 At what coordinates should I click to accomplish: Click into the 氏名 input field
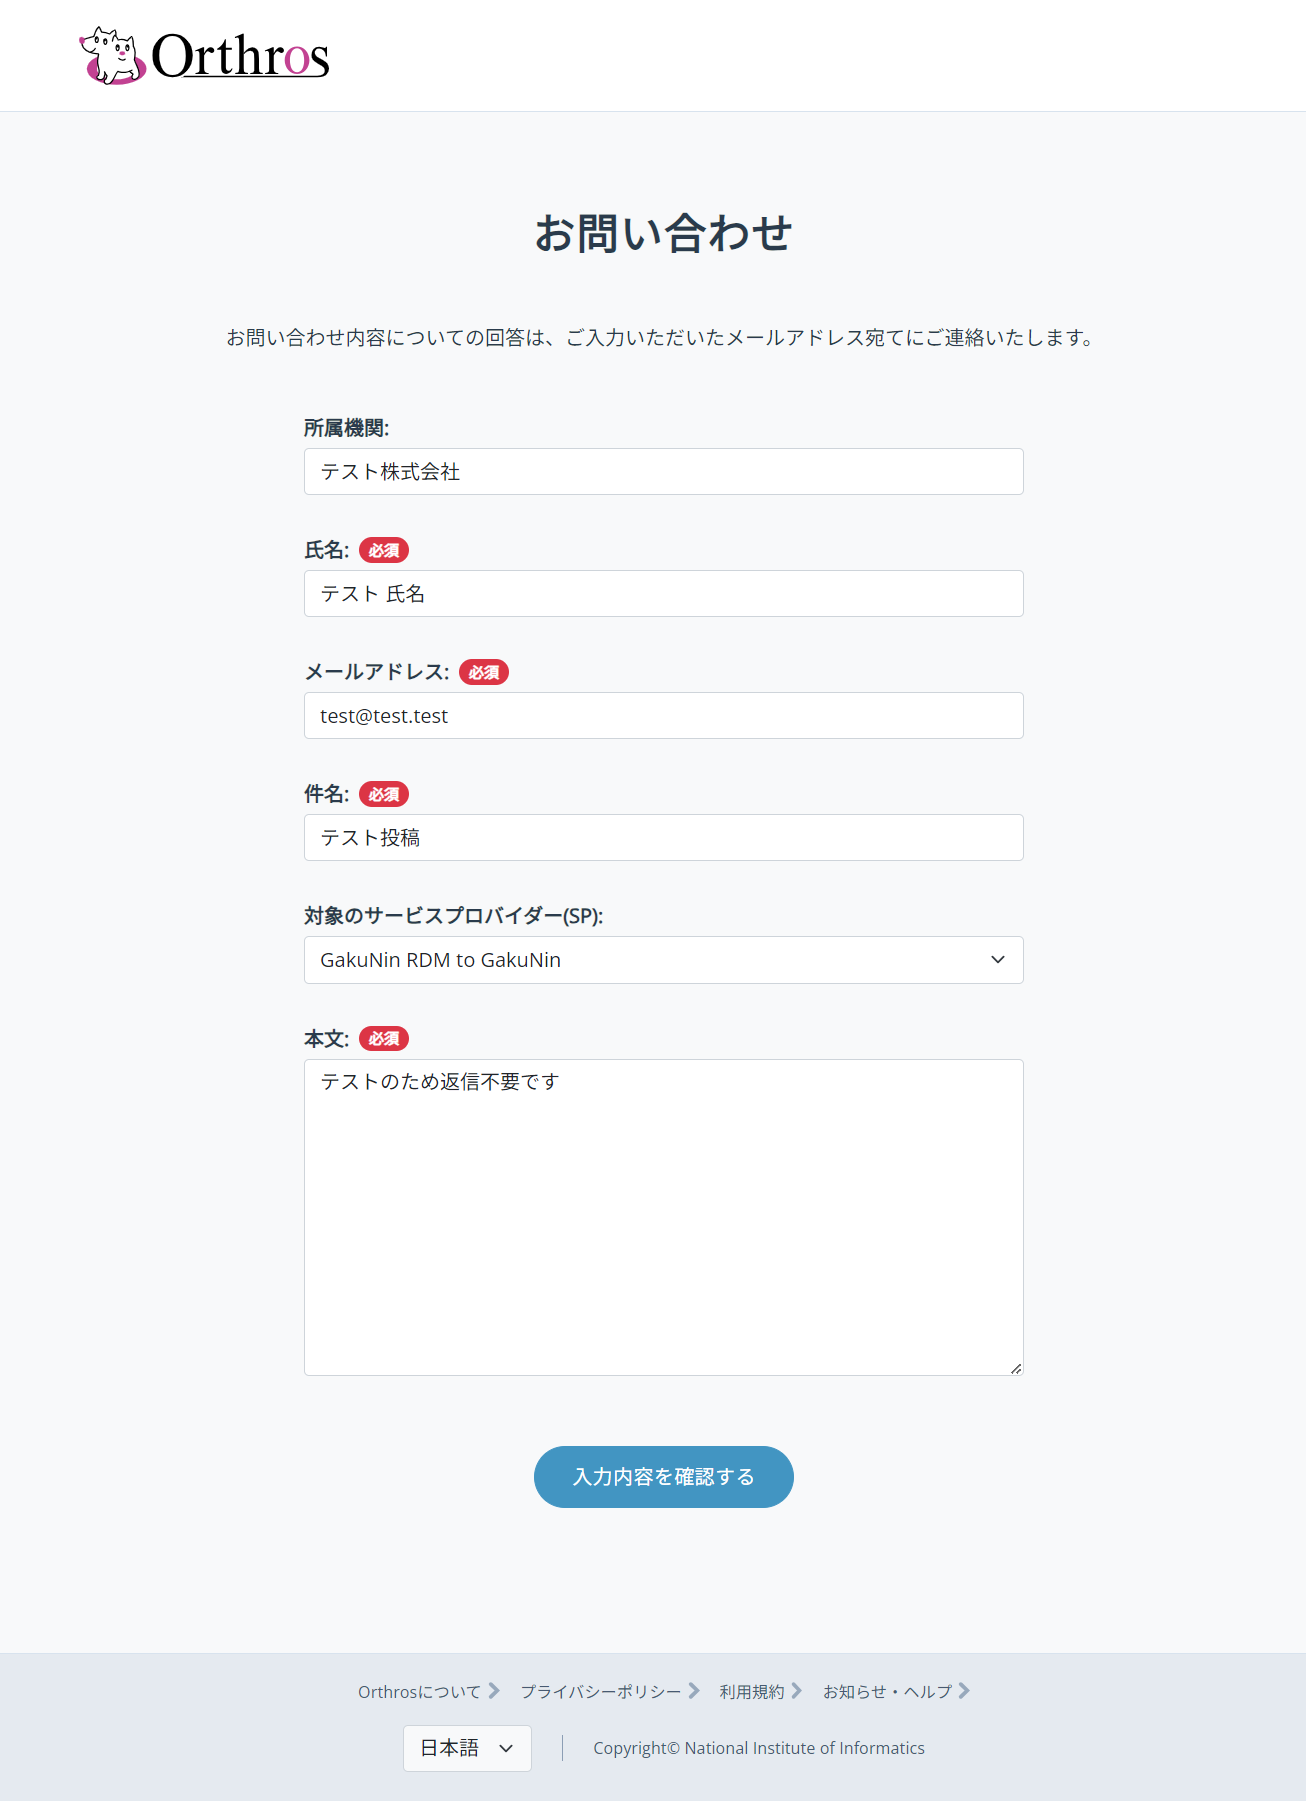(x=663, y=594)
